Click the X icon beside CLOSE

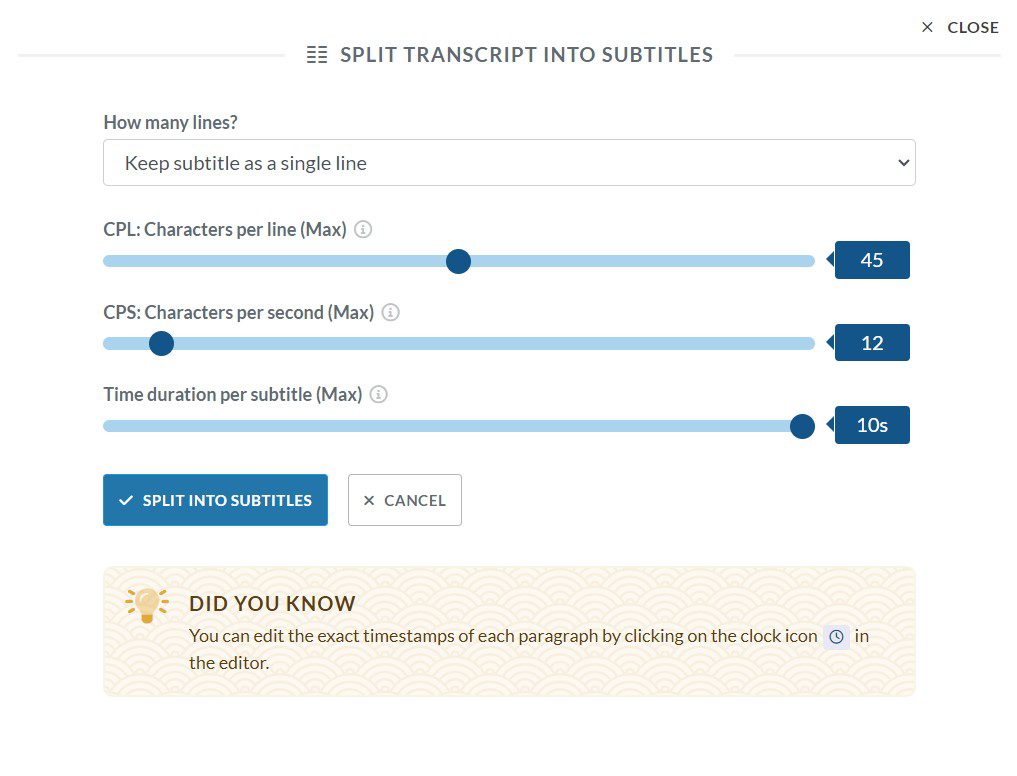[927, 27]
